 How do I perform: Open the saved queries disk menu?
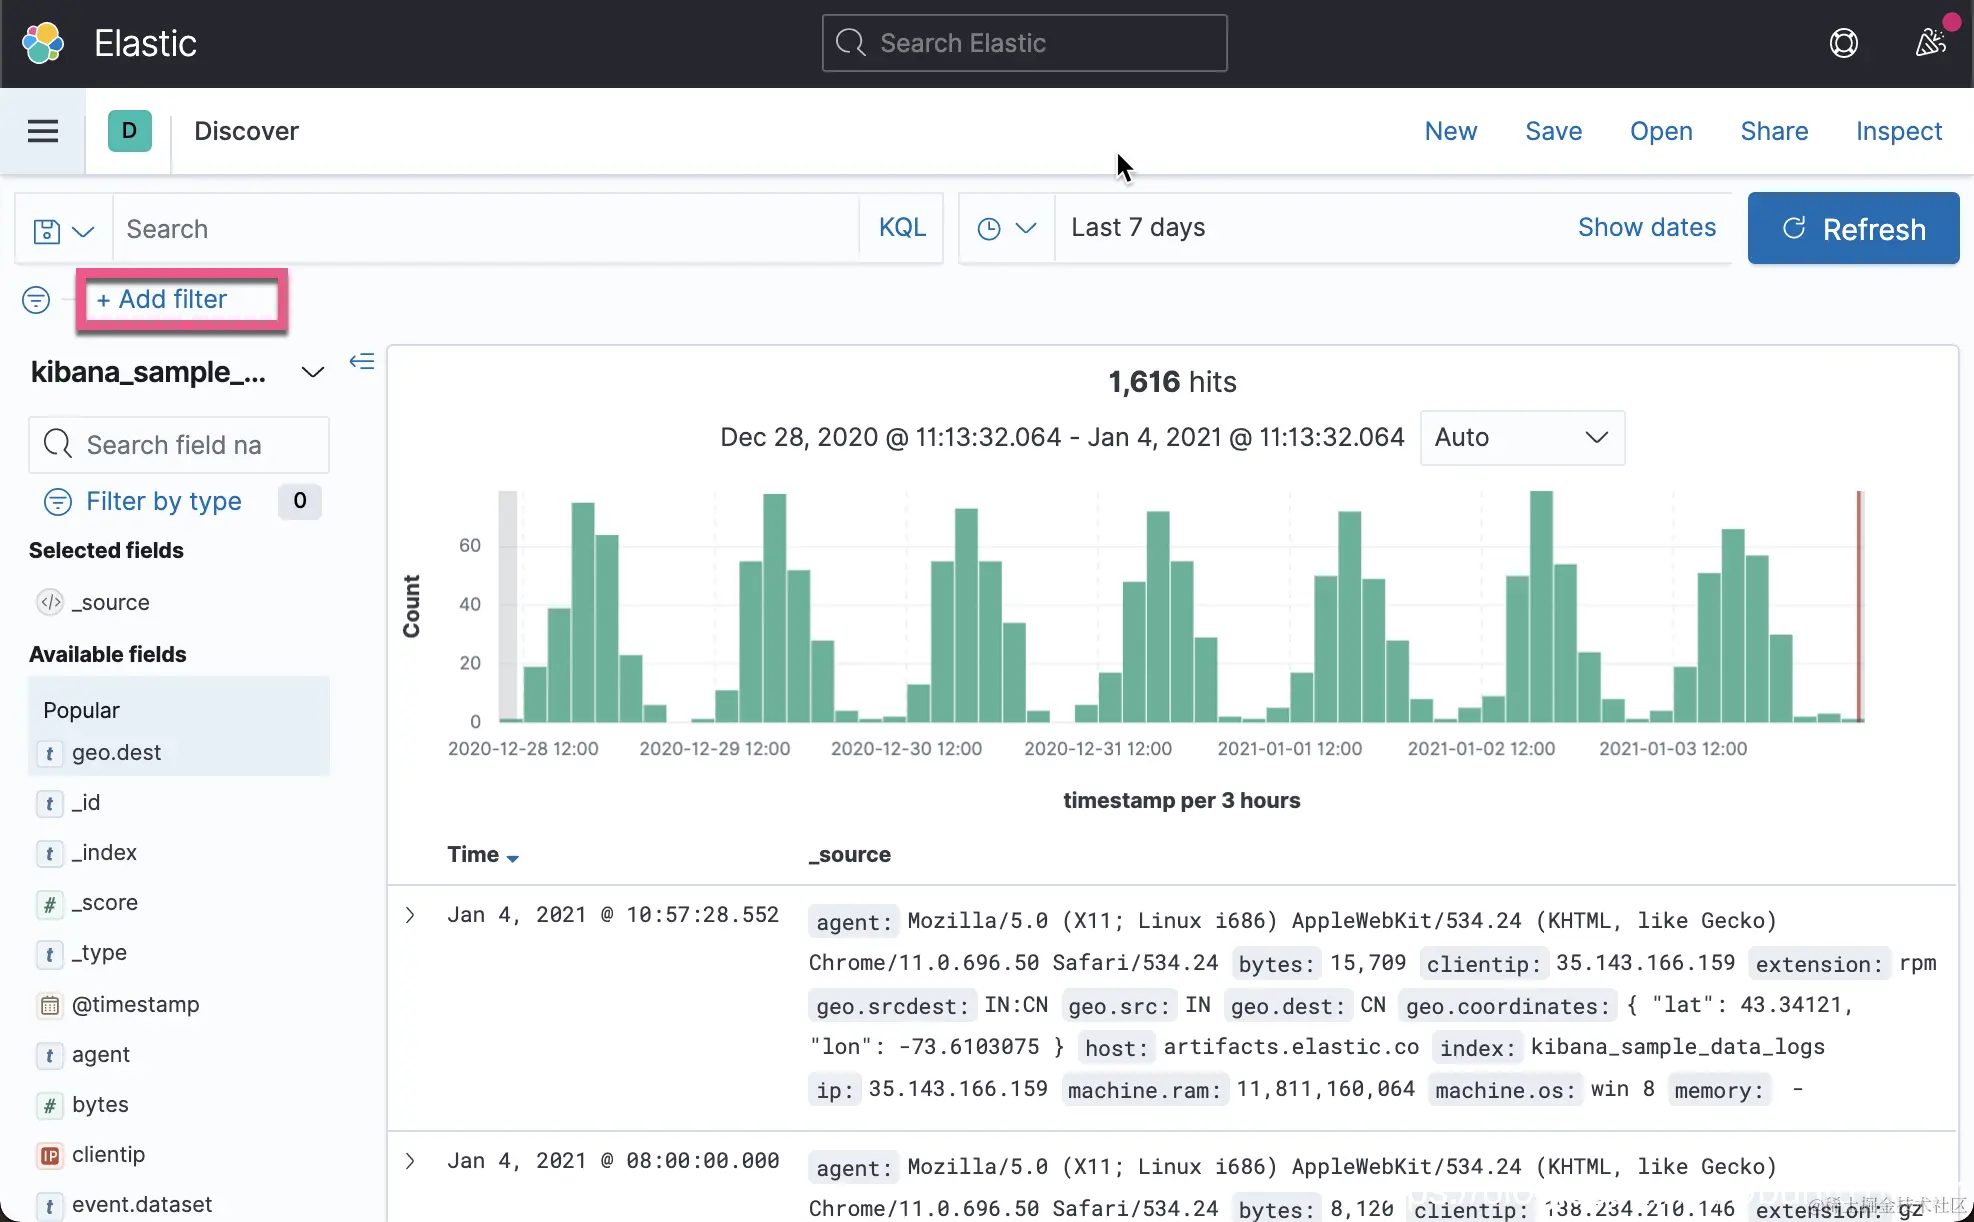[x=62, y=230]
